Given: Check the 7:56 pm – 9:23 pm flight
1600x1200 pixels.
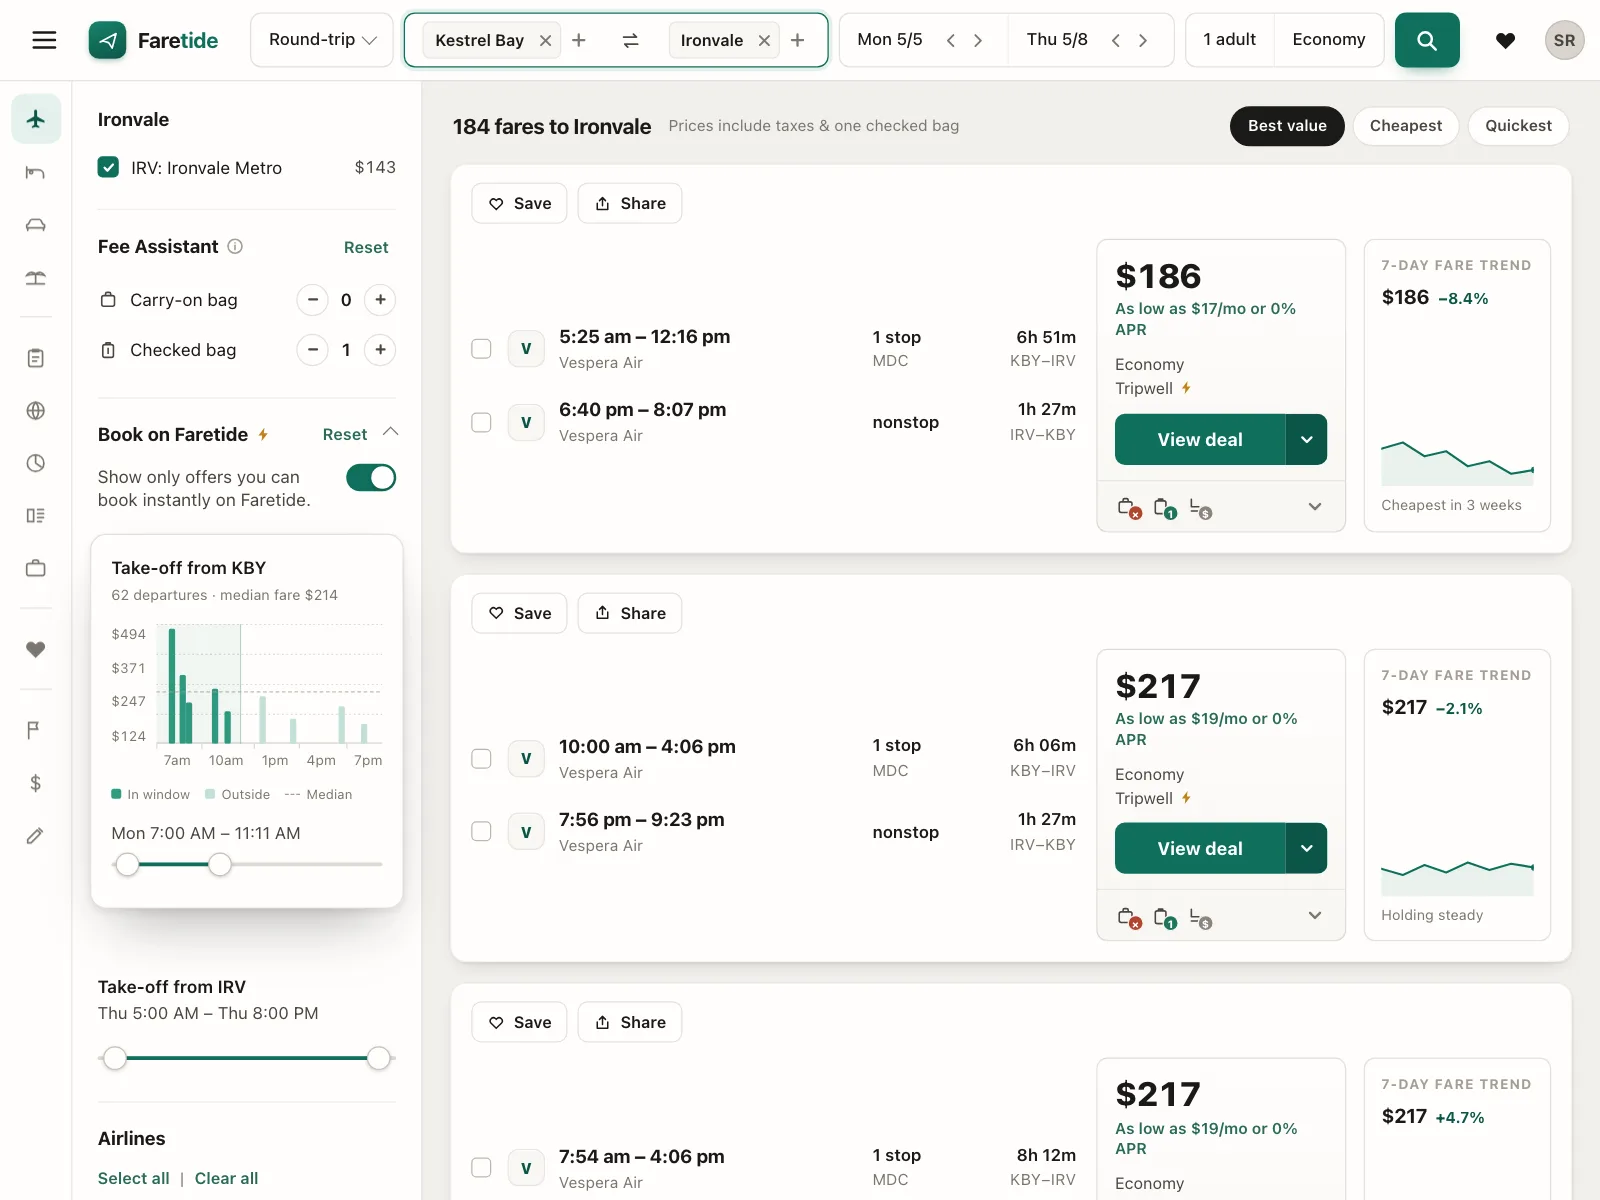Looking at the screenshot, I should tap(481, 831).
